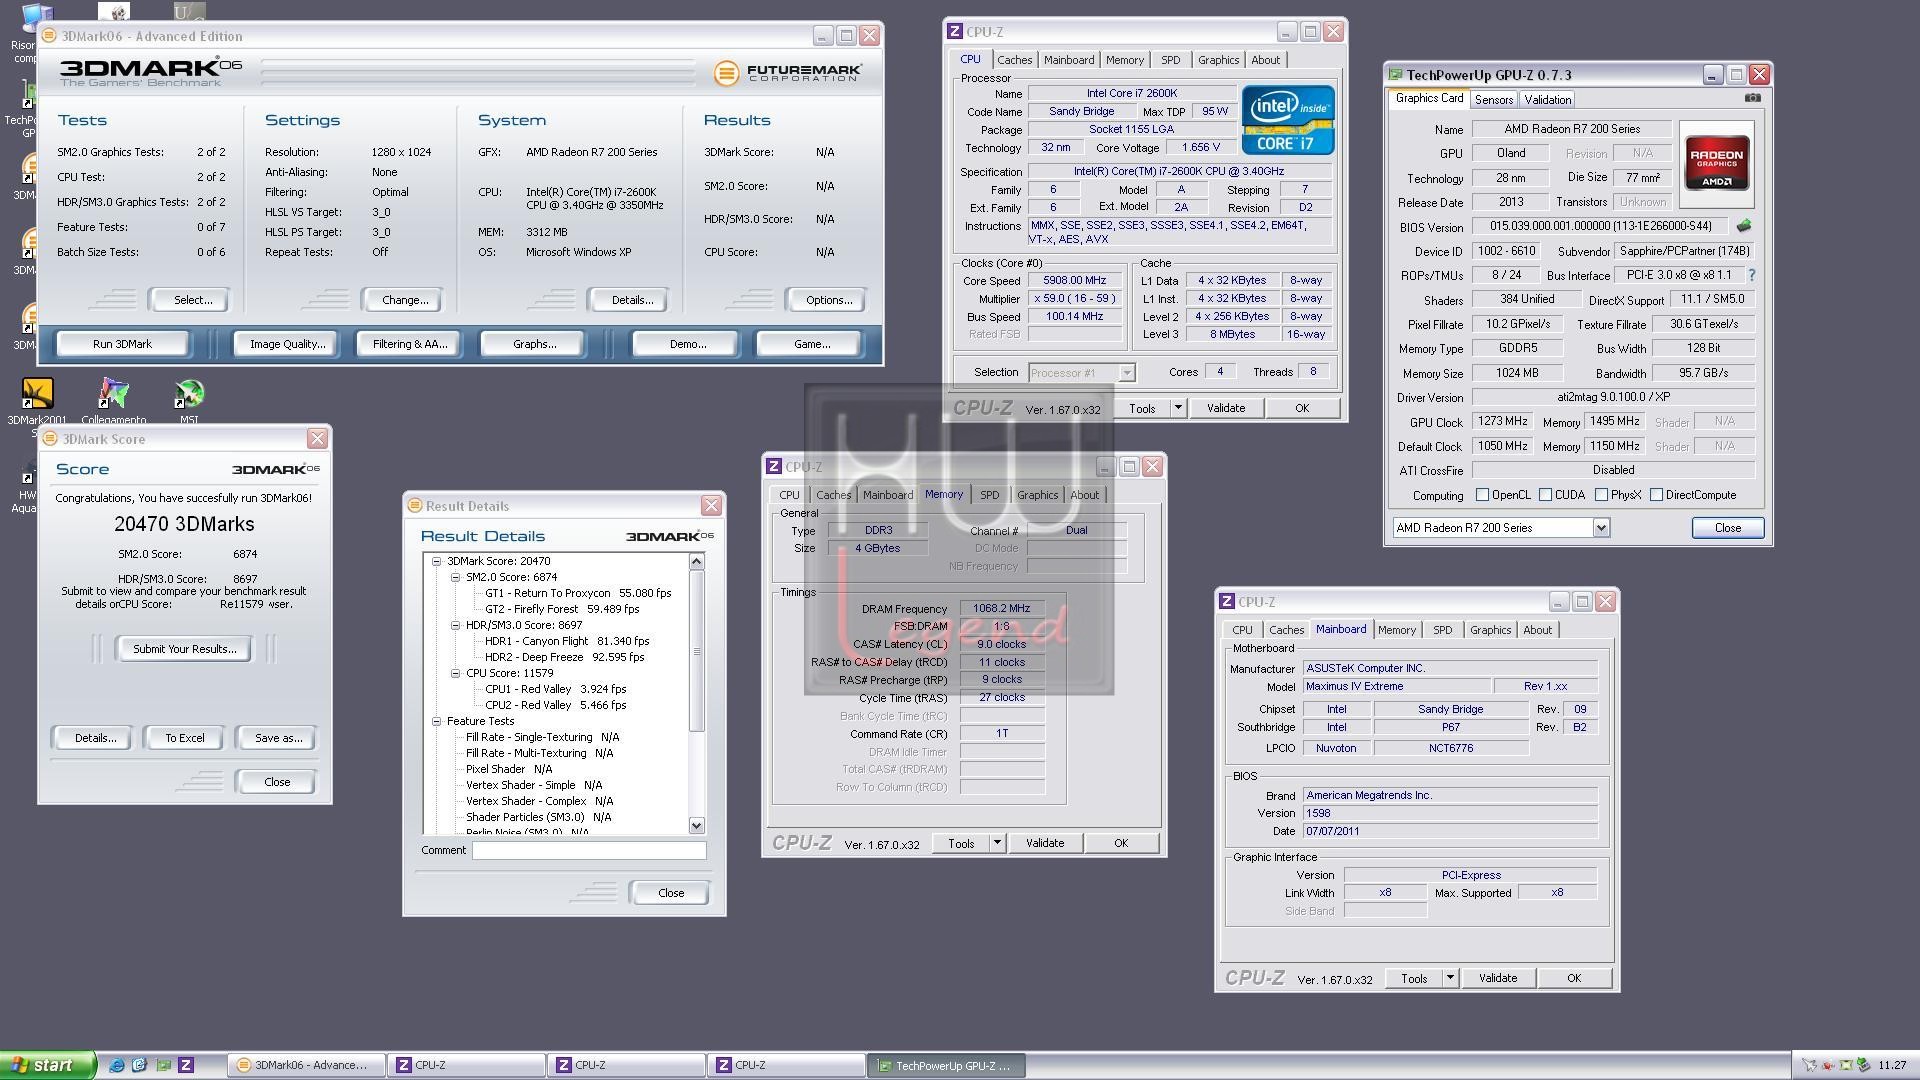Open the Processor #1 selection dropdown
The width and height of the screenshot is (1920, 1080).
[x=1127, y=373]
